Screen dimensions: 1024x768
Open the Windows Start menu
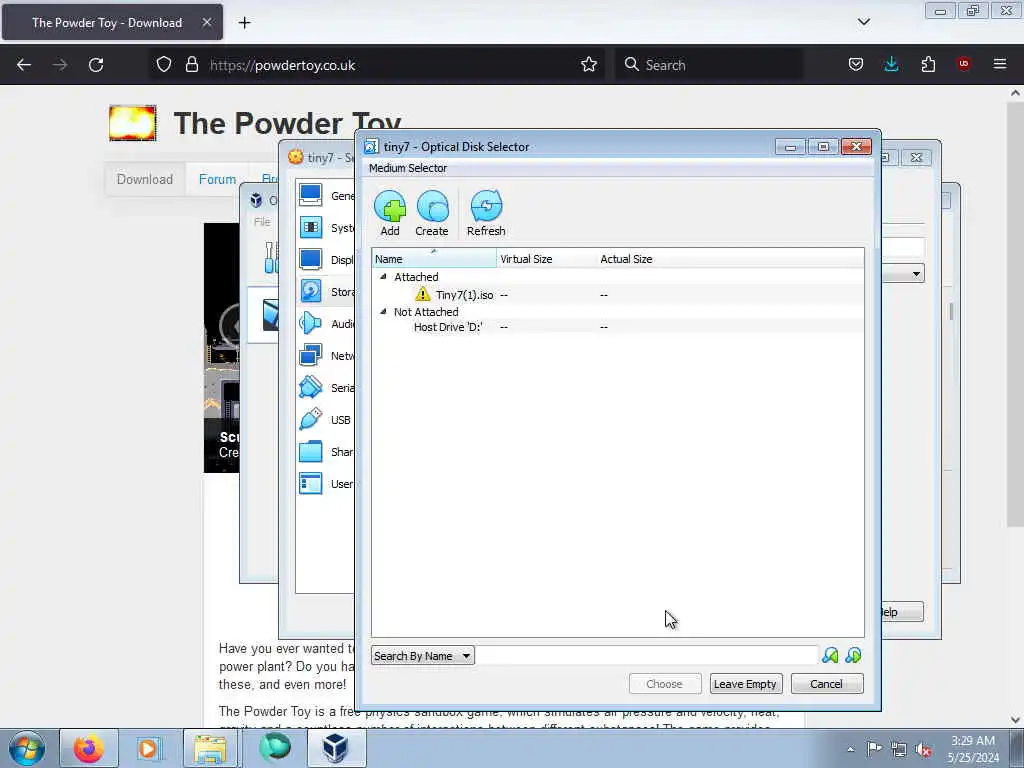pos(27,748)
